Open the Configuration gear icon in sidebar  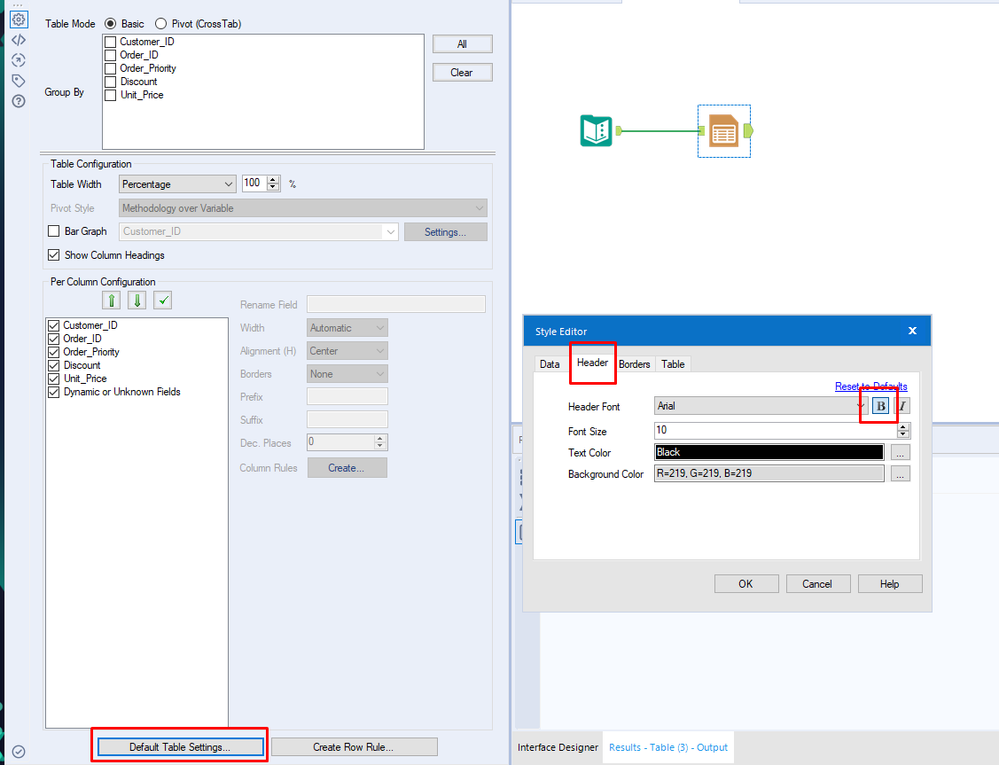pyautogui.click(x=18, y=19)
